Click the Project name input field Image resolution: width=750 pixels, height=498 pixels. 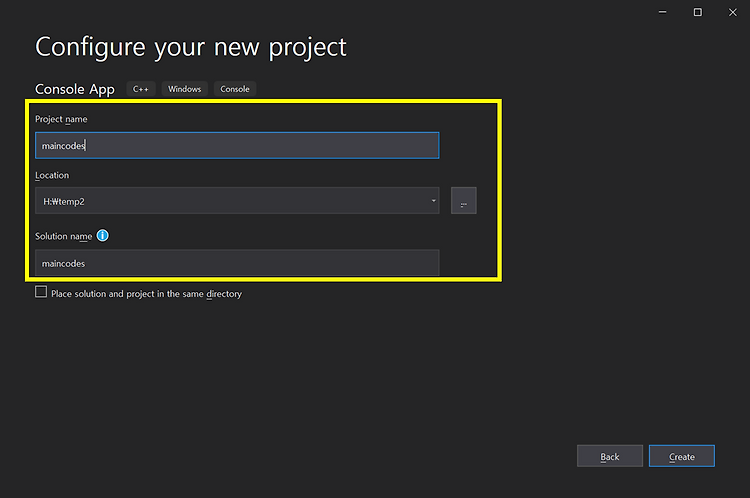click(x=237, y=145)
